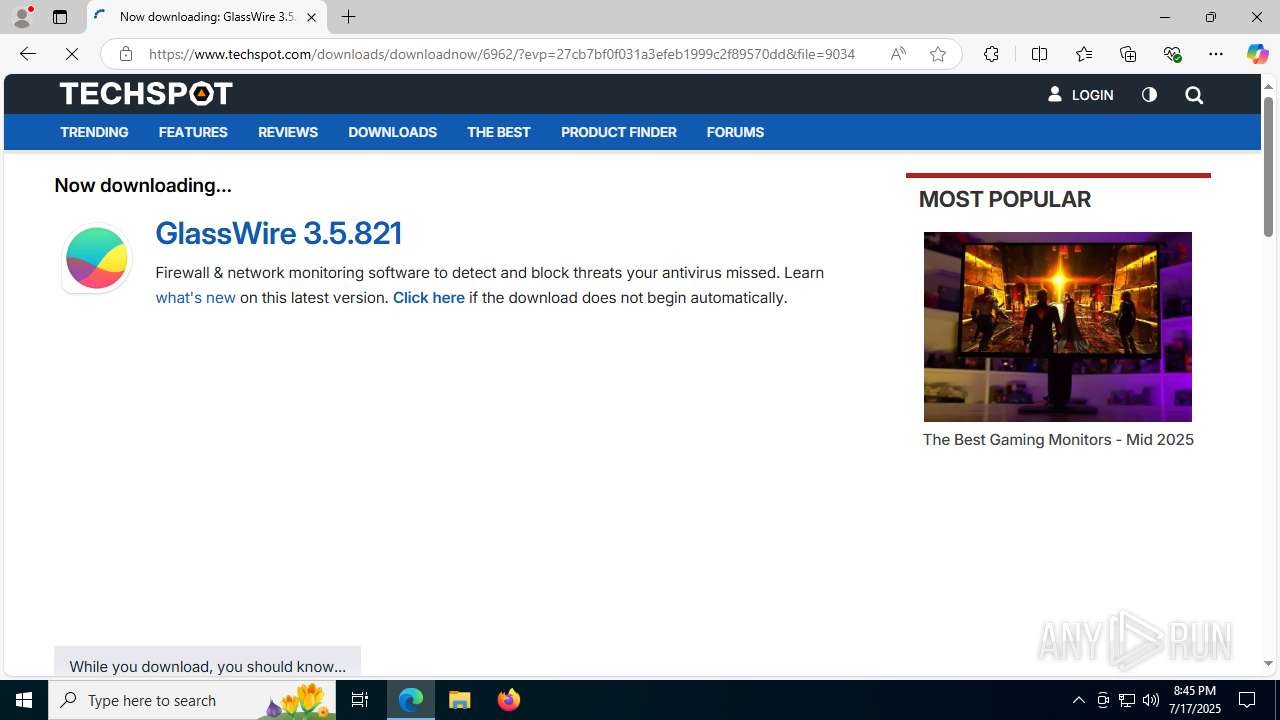Open THE BEST section
This screenshot has height=720, width=1280.
498,132
